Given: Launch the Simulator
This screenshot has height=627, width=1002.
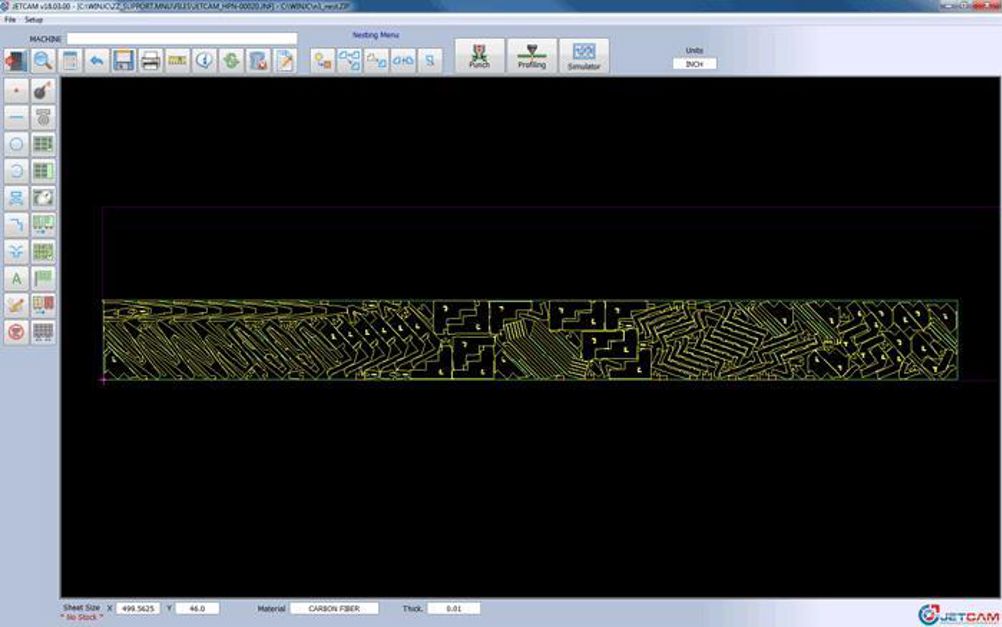Looking at the screenshot, I should tap(584, 56).
